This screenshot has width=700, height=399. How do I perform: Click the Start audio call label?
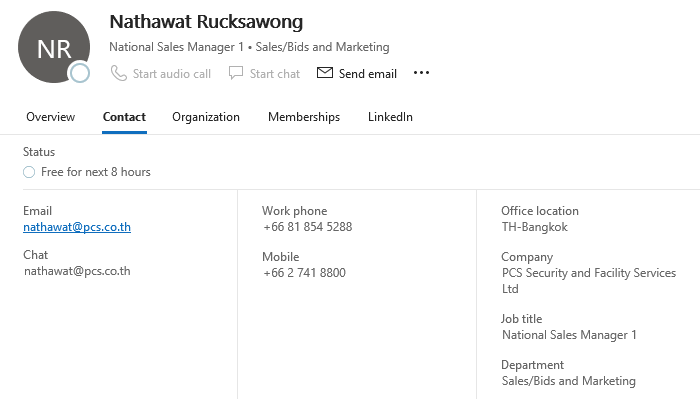tap(172, 74)
